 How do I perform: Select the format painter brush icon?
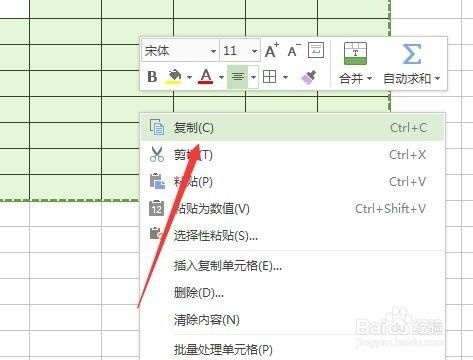(x=308, y=77)
